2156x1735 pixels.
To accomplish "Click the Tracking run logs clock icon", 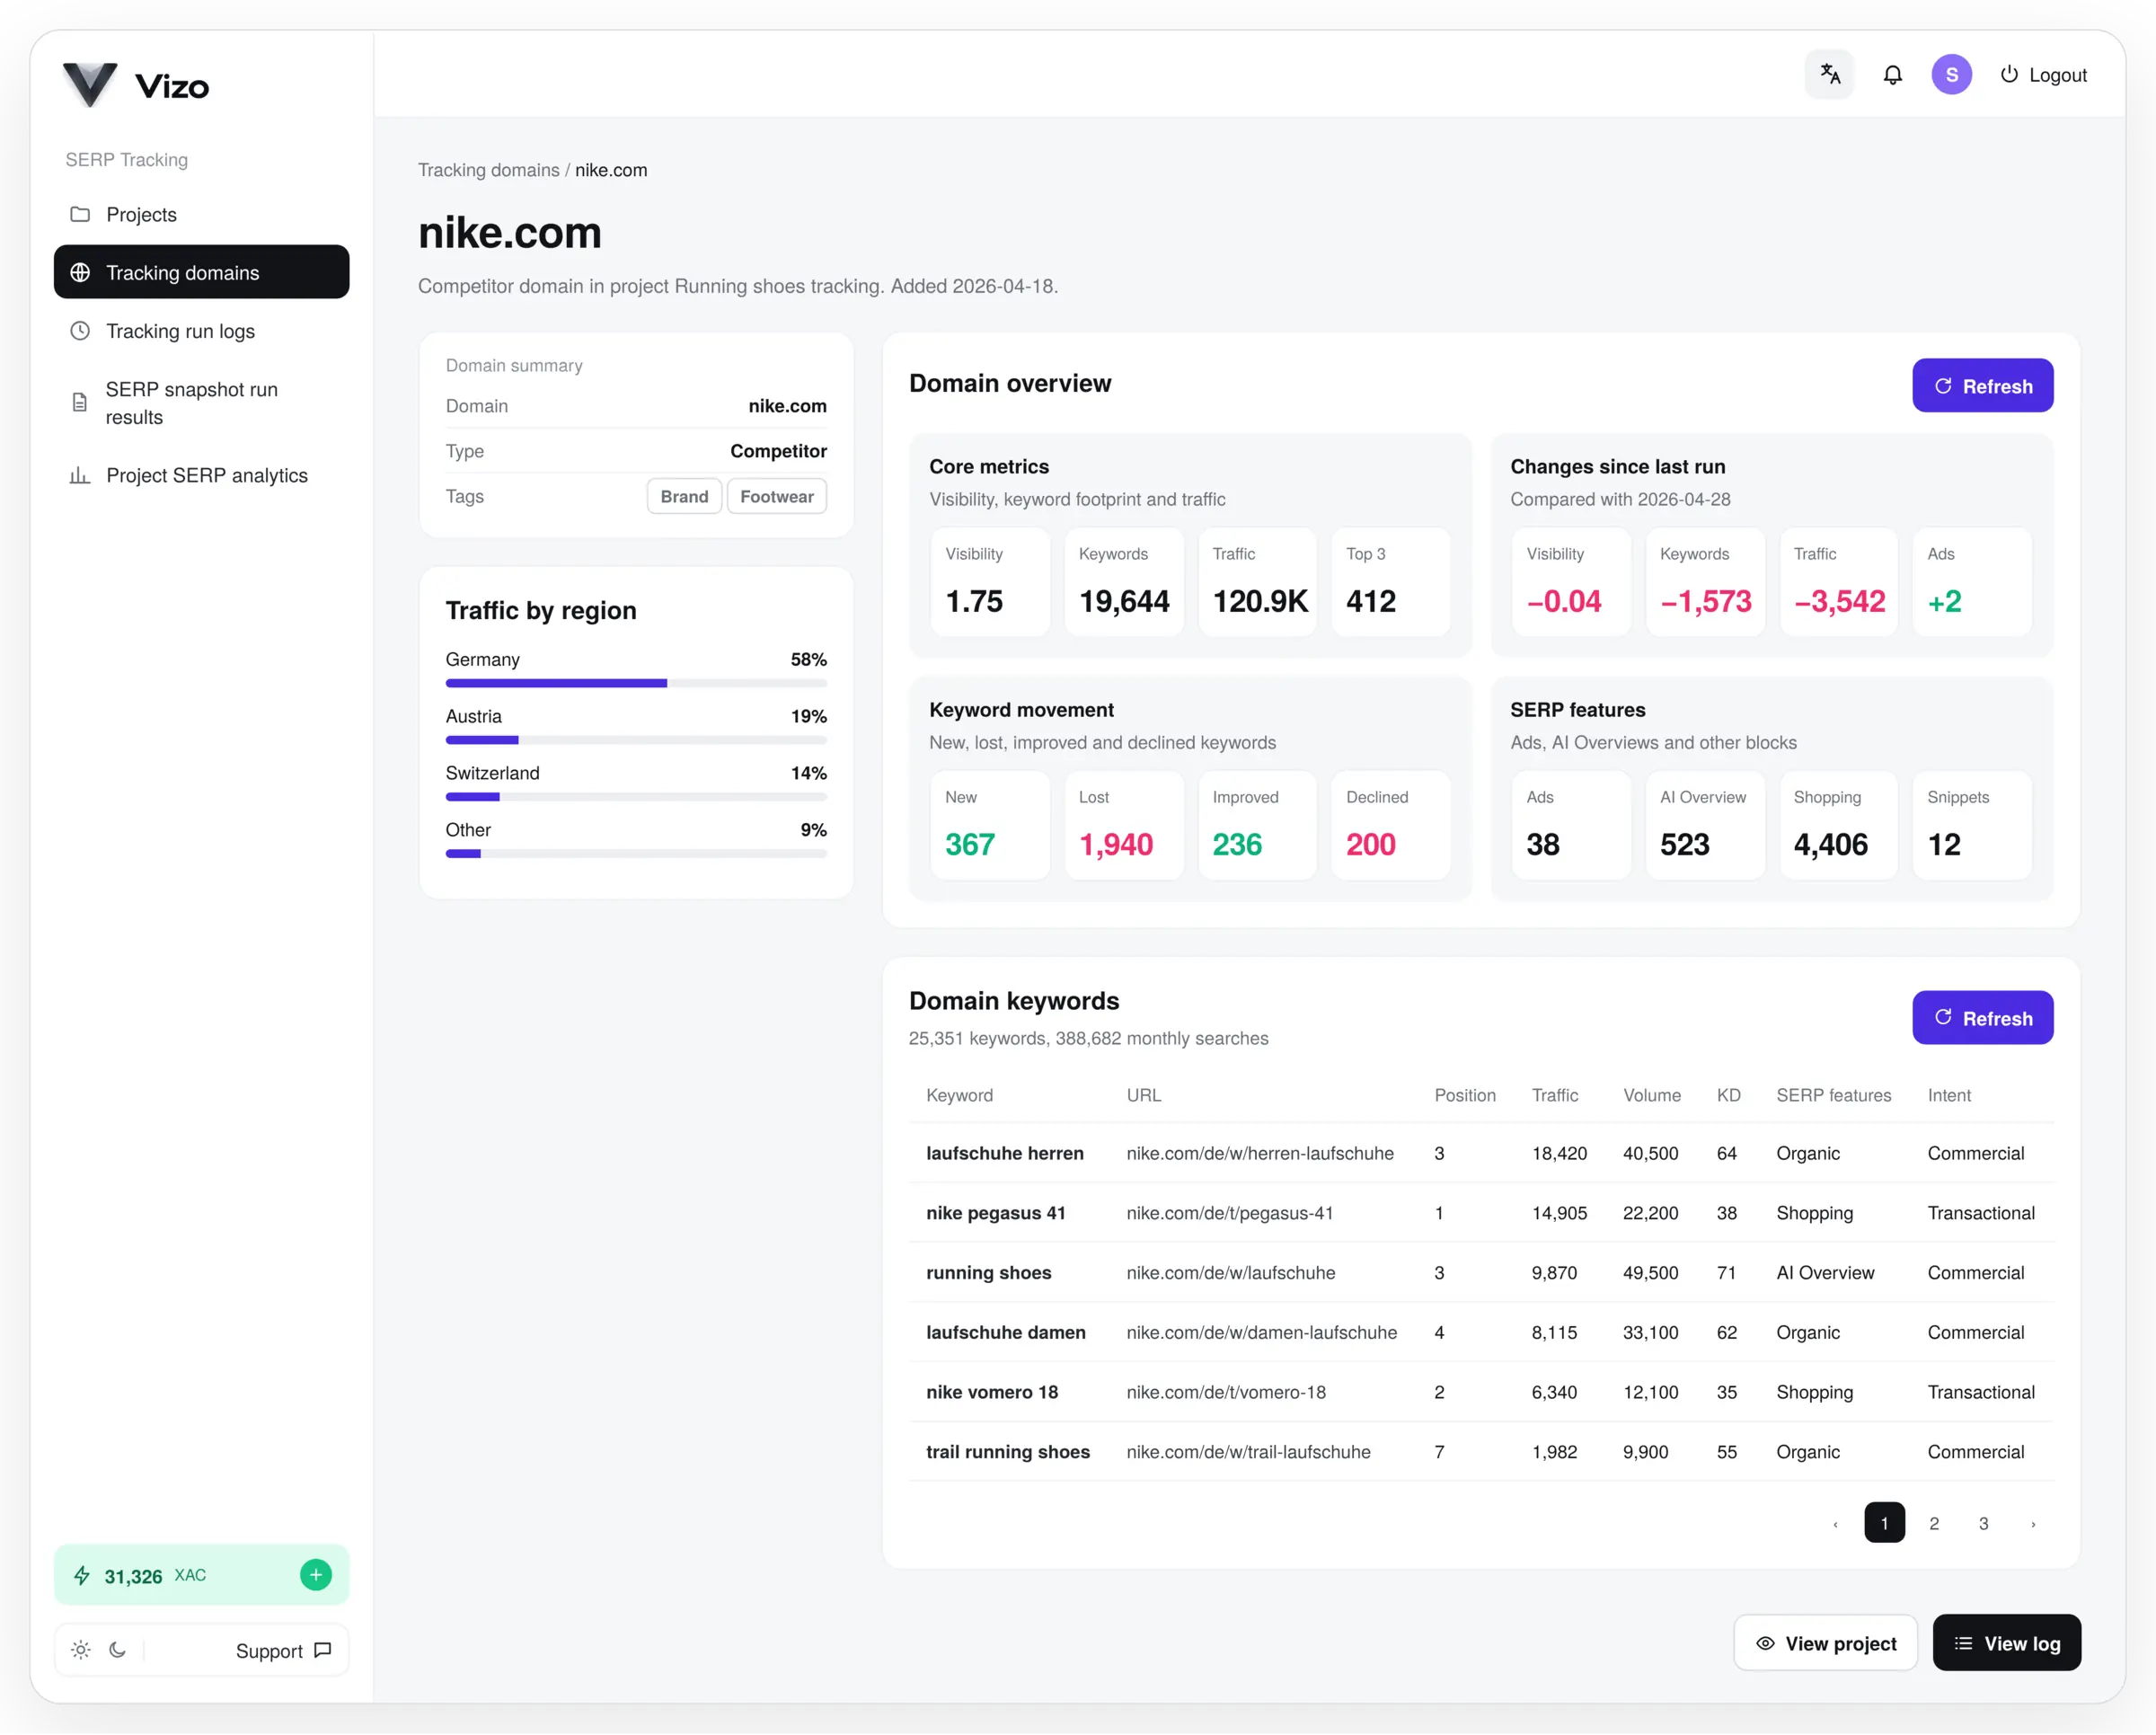I will tap(80, 331).
